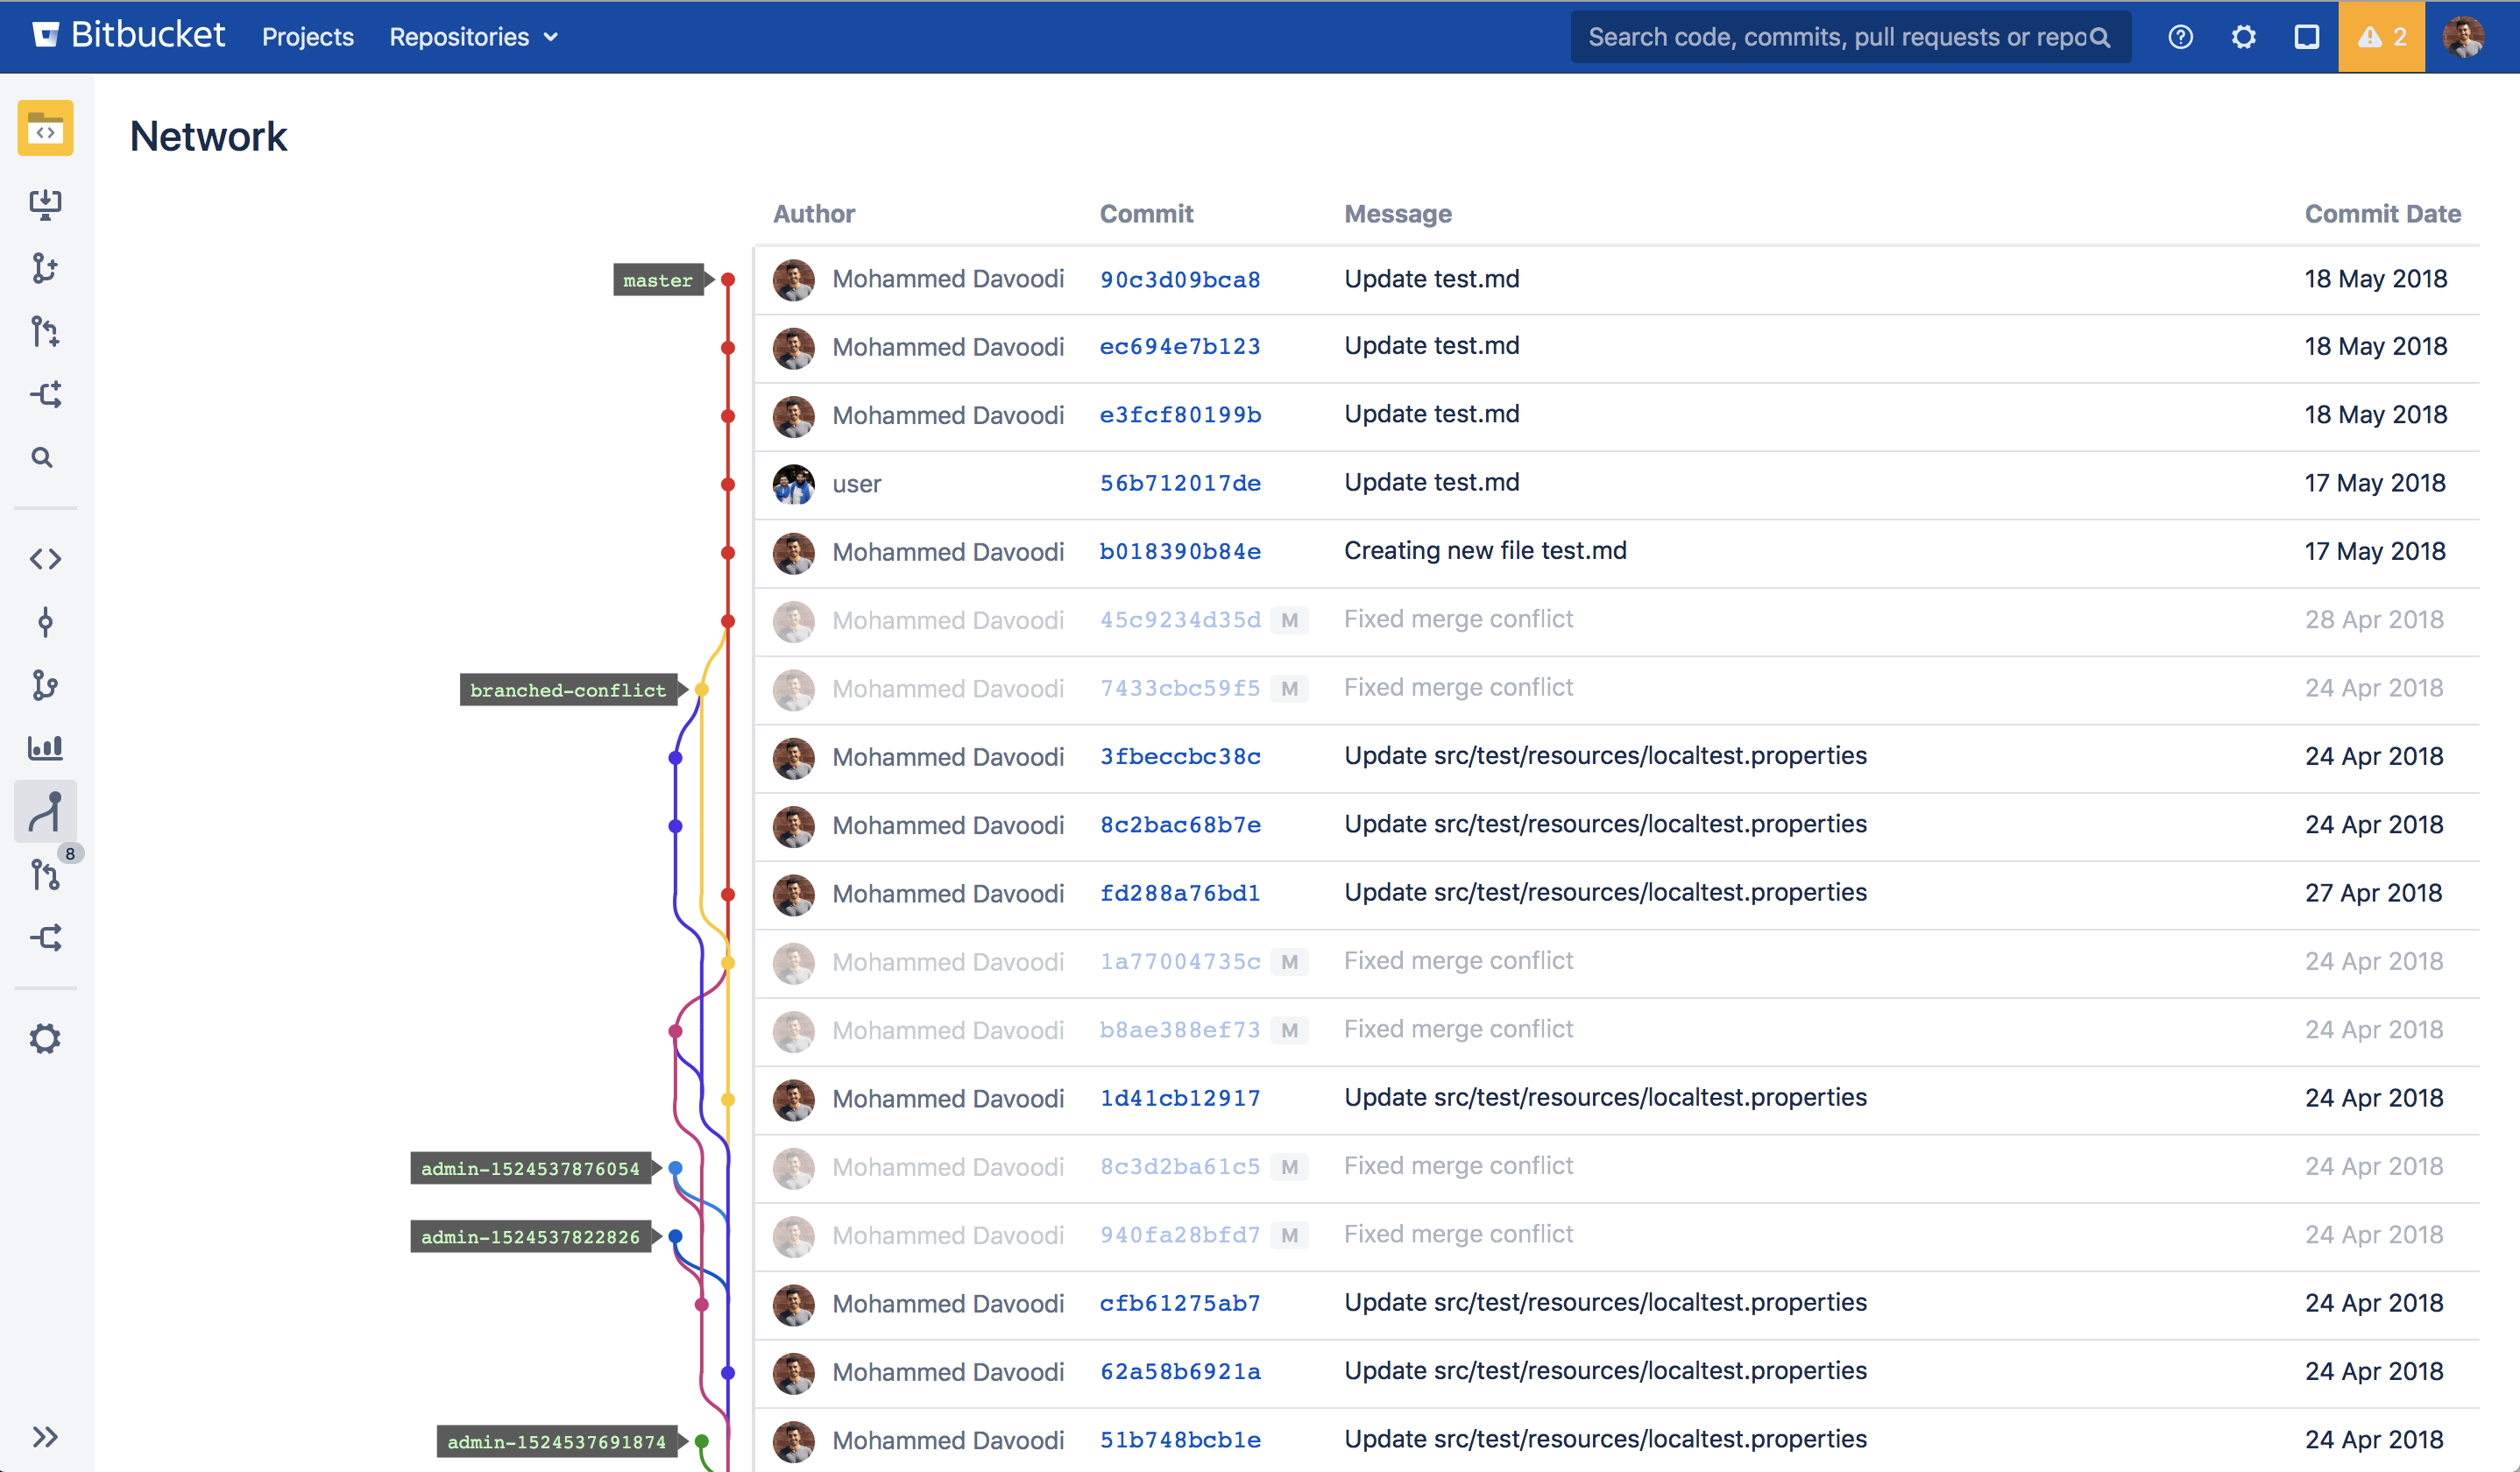The image size is (2520, 1472).
Task: Click the red master graph node at top
Action: 728,280
